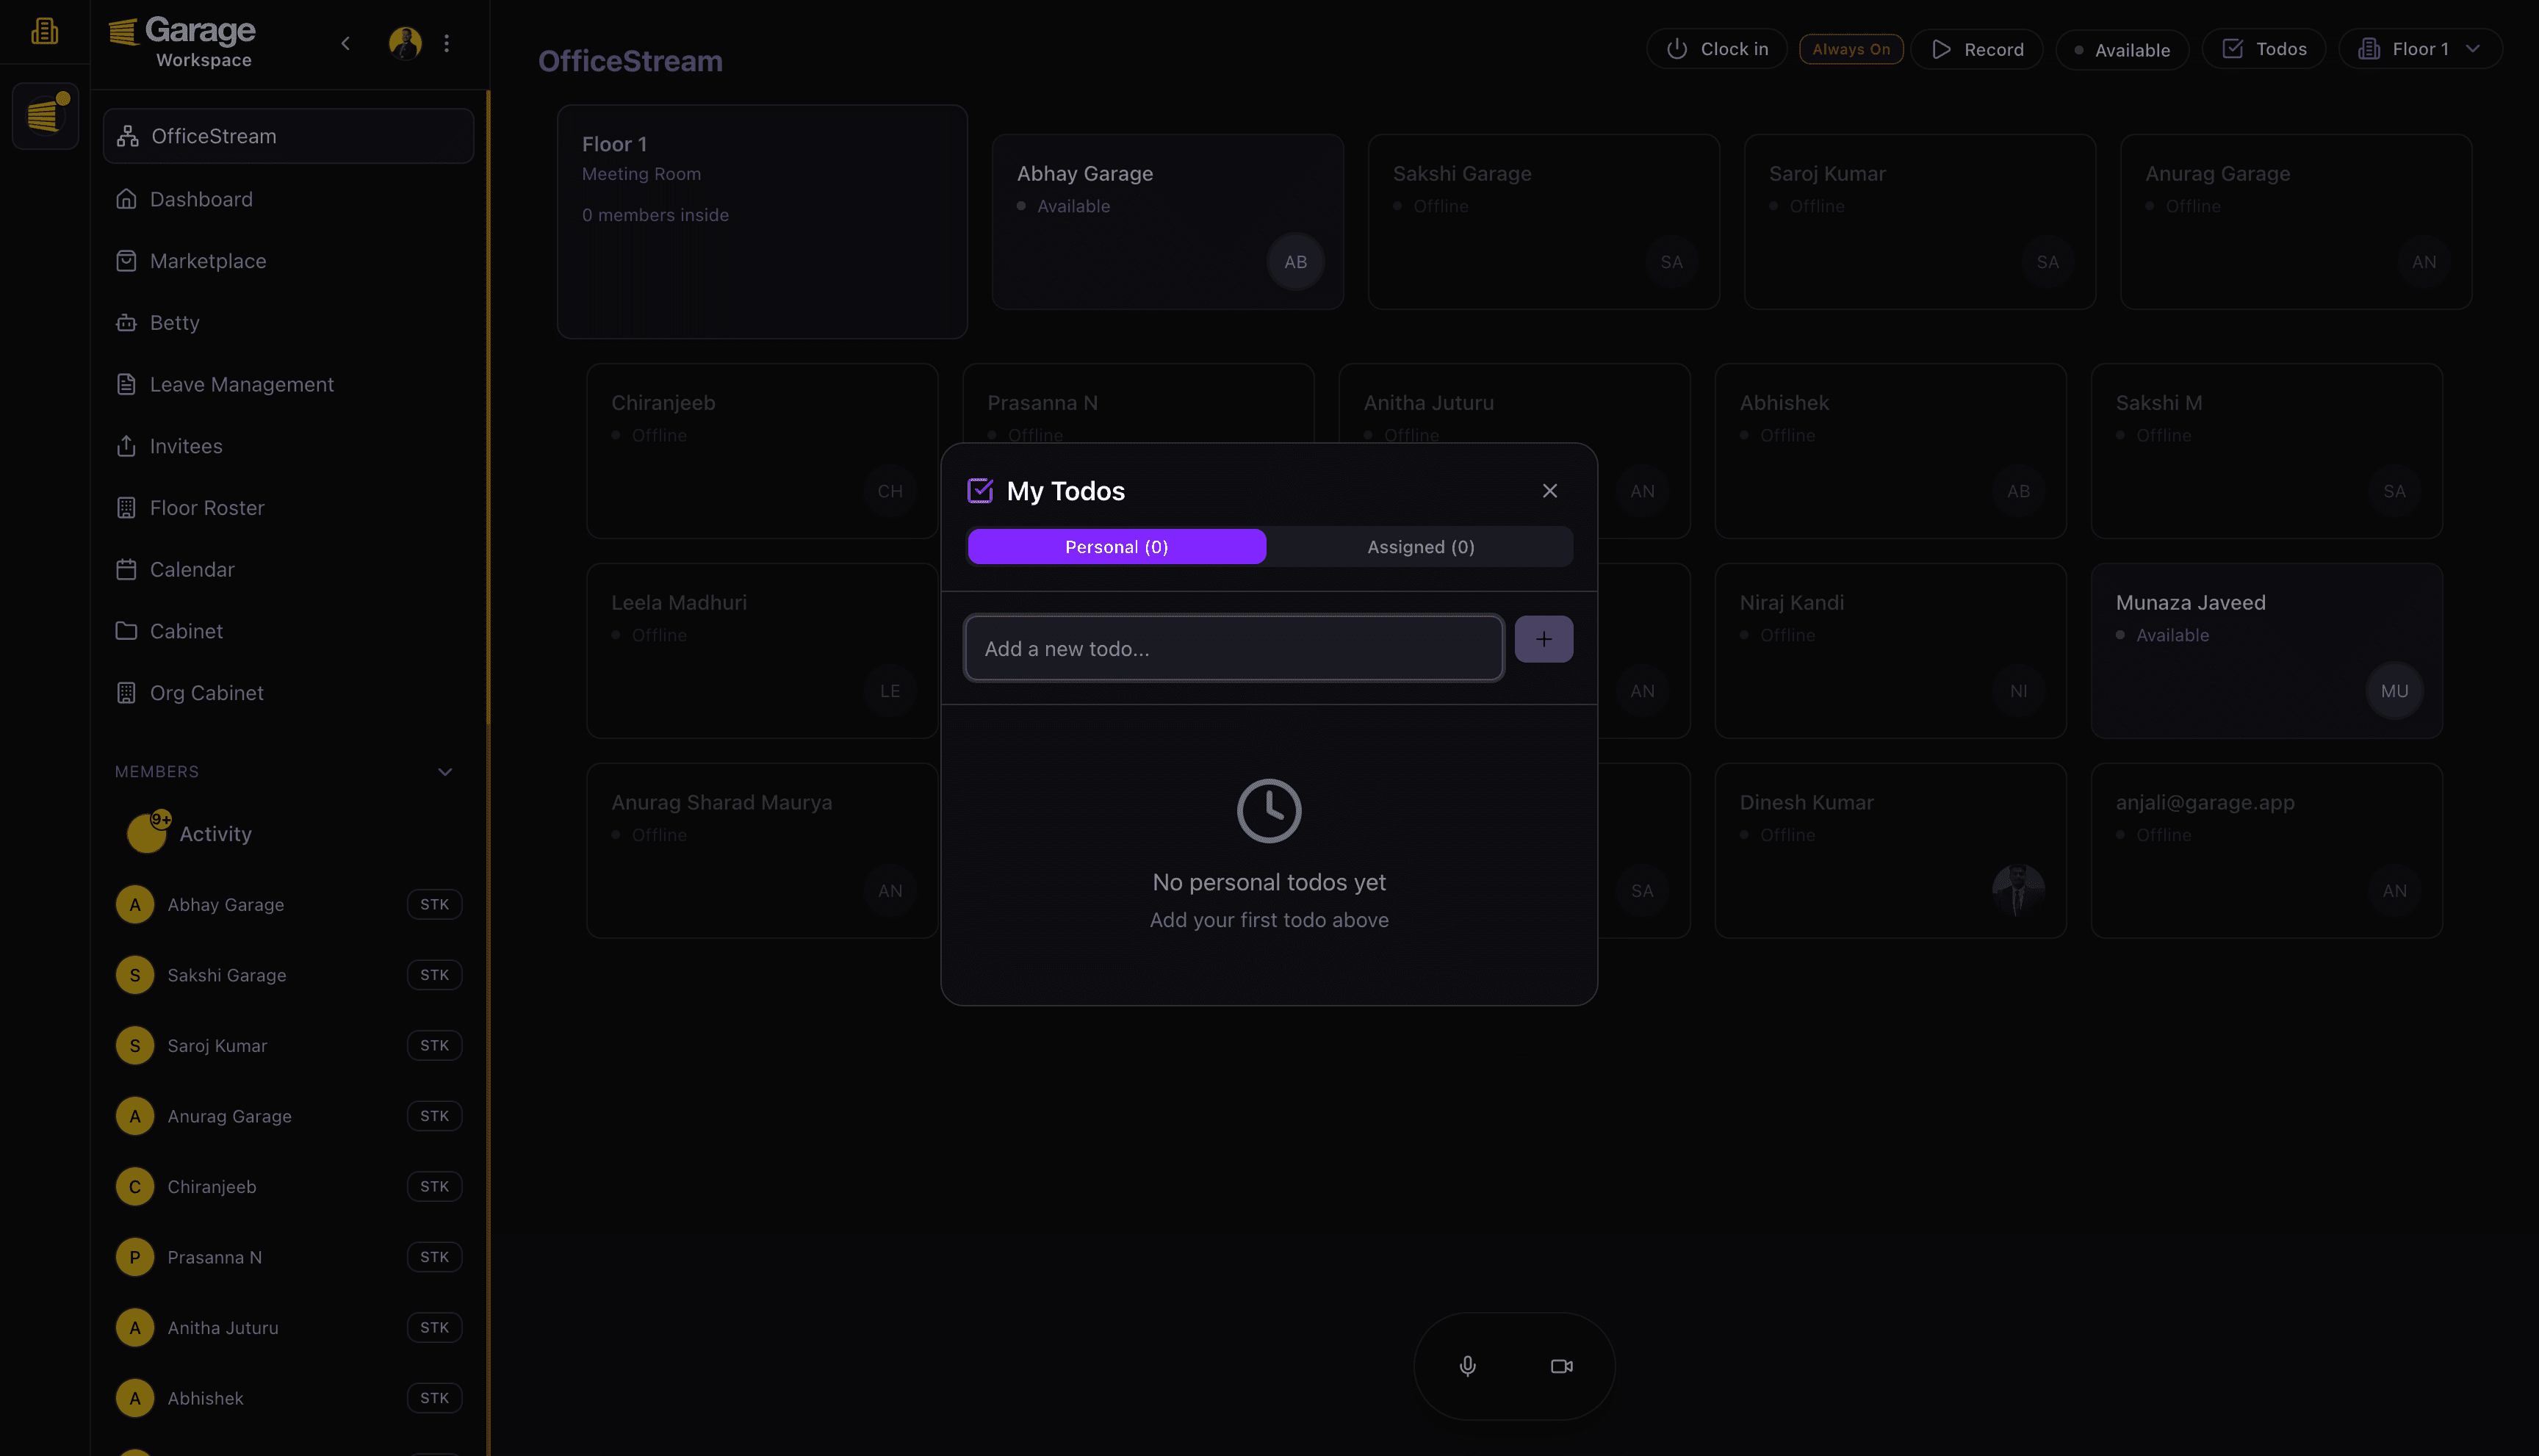
Task: Open the Cabinet folder item
Action: (x=186, y=632)
